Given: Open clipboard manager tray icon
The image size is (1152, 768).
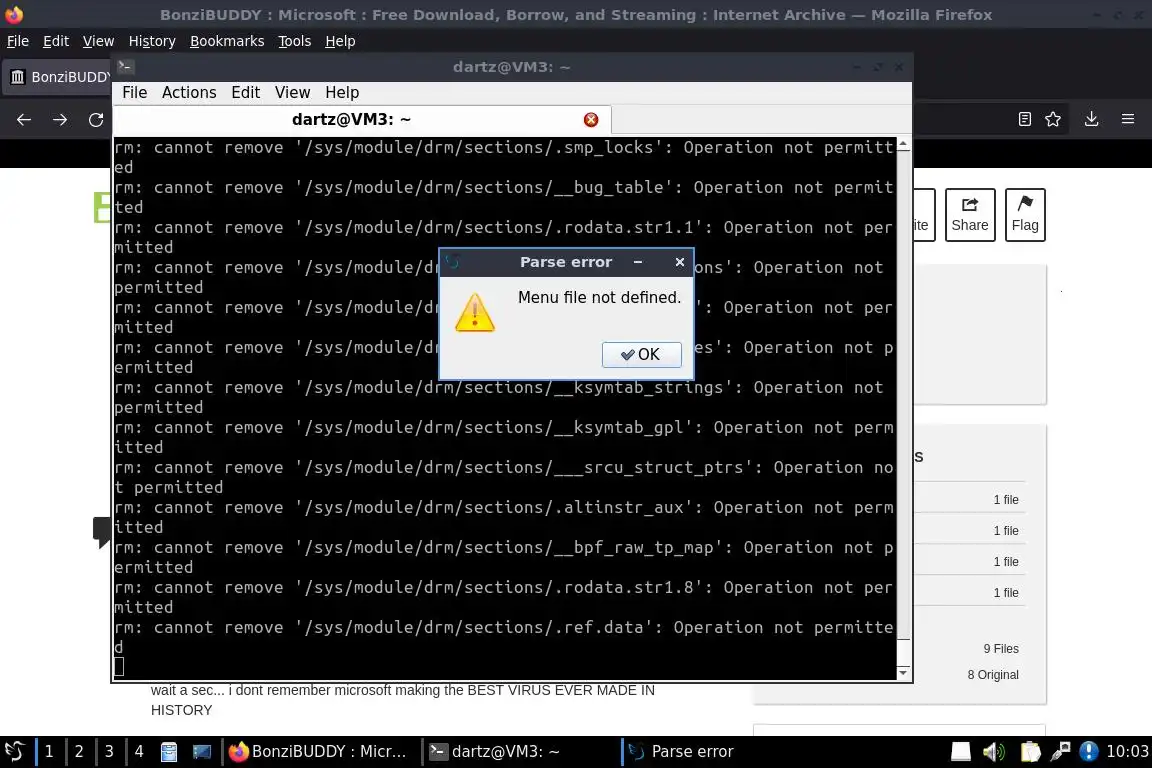Looking at the screenshot, I should point(1030,751).
